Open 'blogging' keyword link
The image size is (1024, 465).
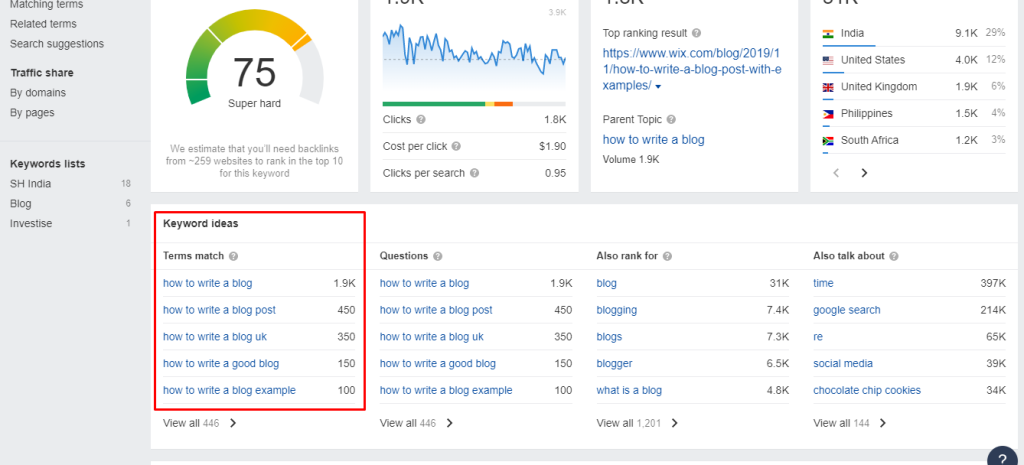click(616, 310)
